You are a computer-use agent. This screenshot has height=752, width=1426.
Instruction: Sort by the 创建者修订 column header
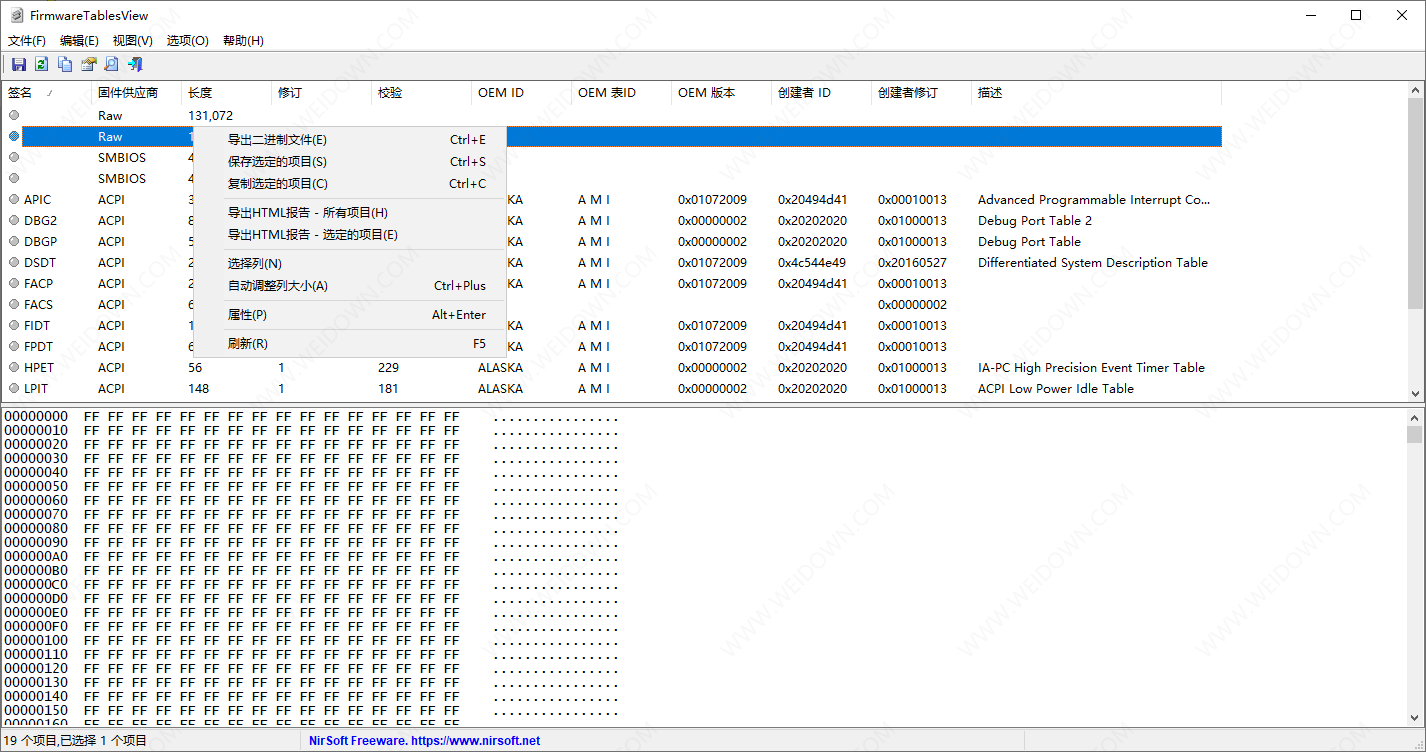point(922,93)
